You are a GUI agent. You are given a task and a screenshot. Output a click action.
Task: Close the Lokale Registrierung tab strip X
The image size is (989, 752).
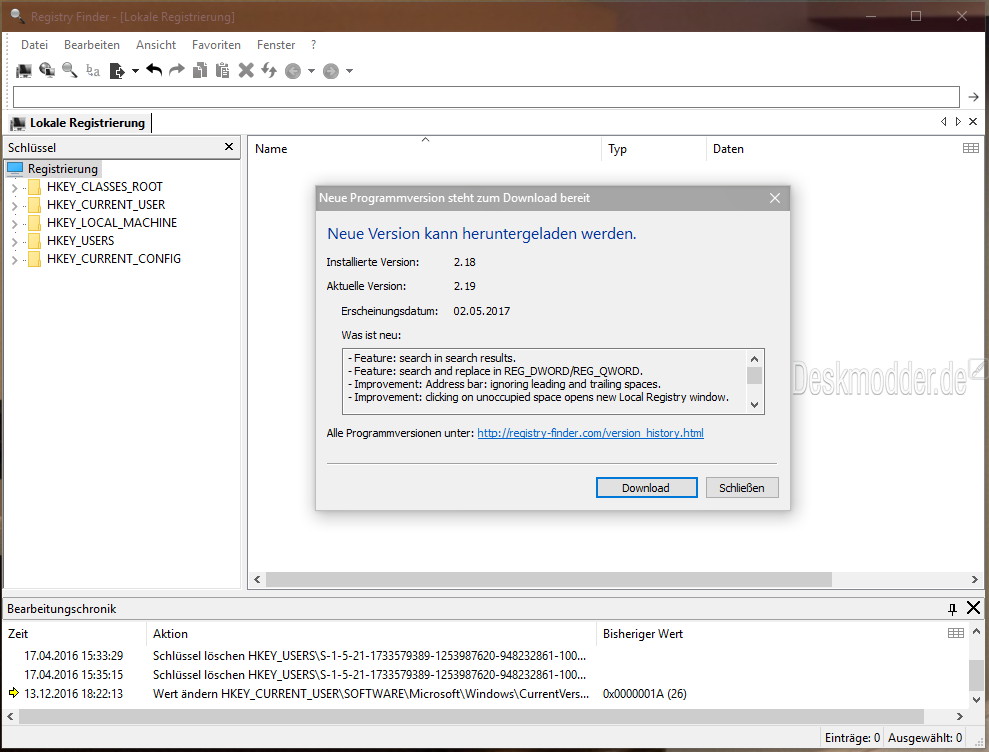point(973,121)
